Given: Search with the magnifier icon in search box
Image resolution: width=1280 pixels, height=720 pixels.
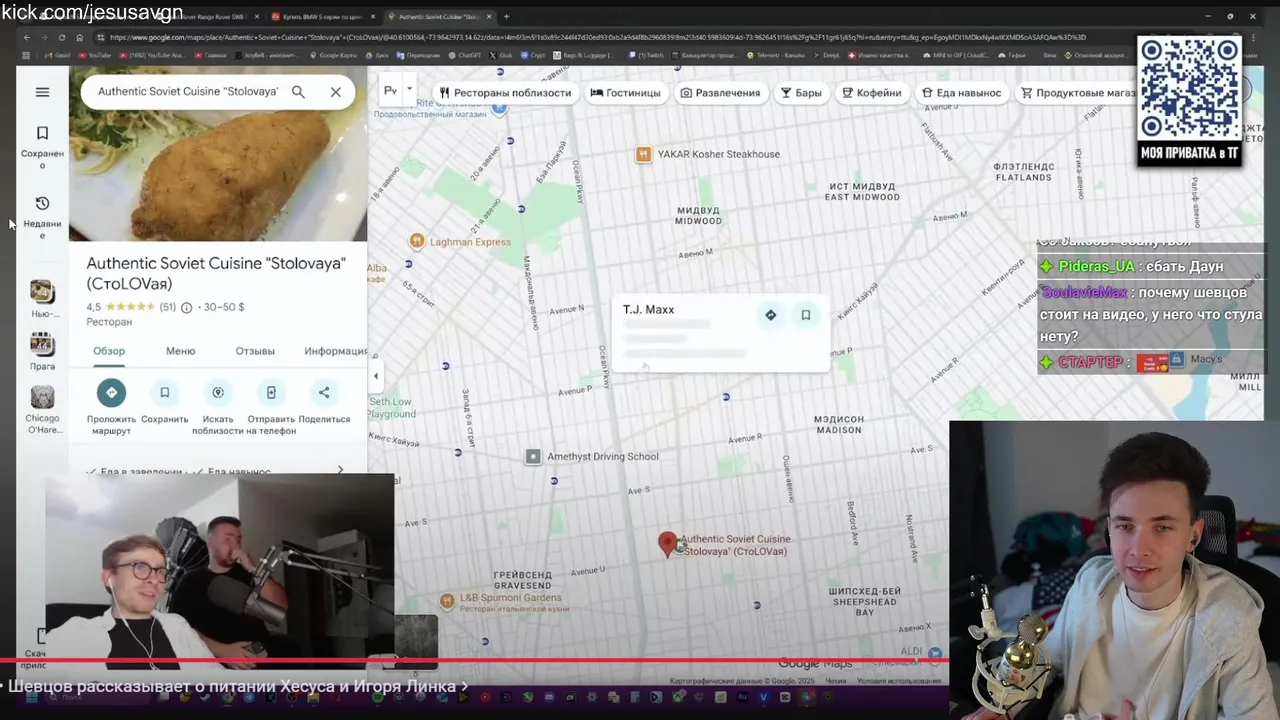Looking at the screenshot, I should [298, 92].
